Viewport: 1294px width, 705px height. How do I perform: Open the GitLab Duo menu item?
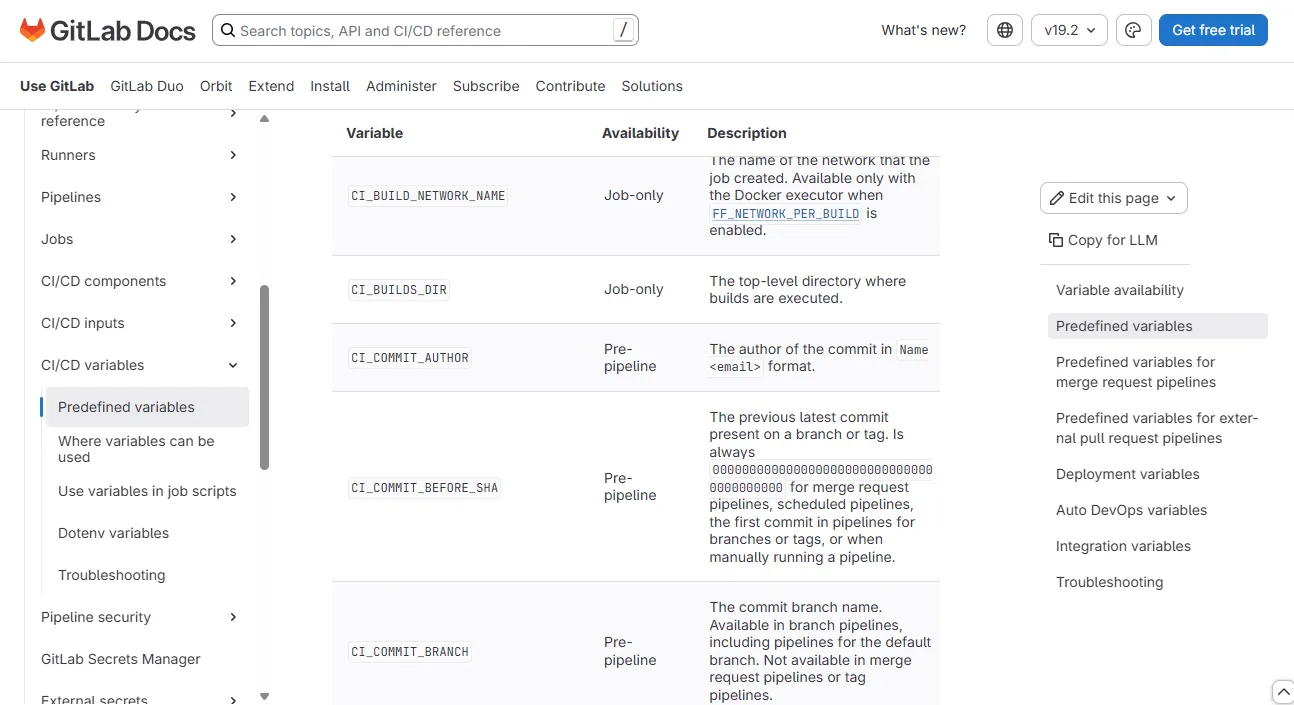click(x=147, y=86)
